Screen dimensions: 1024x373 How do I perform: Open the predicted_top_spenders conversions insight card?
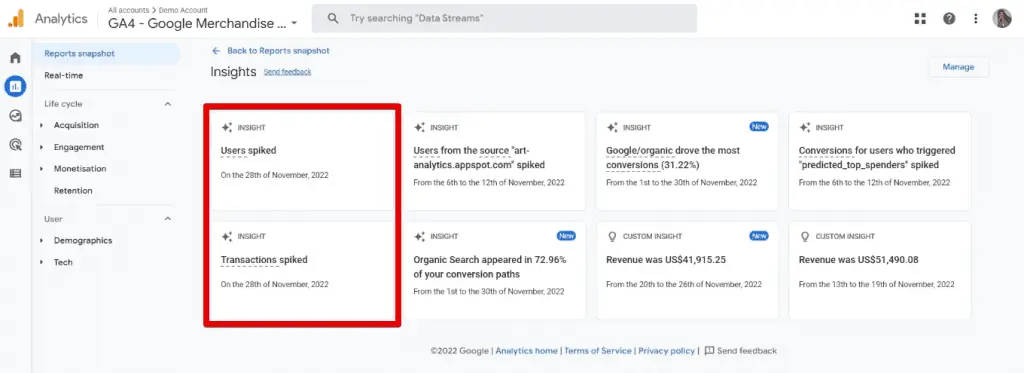point(880,161)
